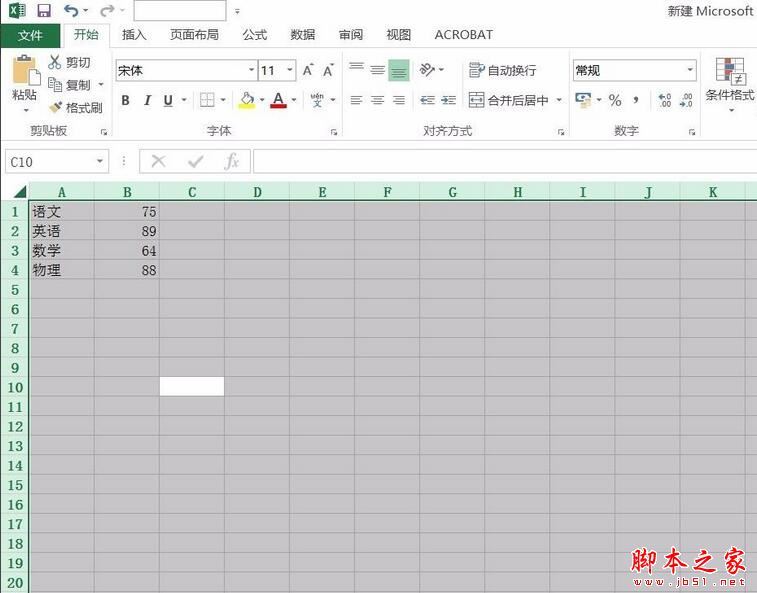This screenshot has width=757, height=593.
Task: Switch to the Data (数据) tab
Action: (303, 35)
